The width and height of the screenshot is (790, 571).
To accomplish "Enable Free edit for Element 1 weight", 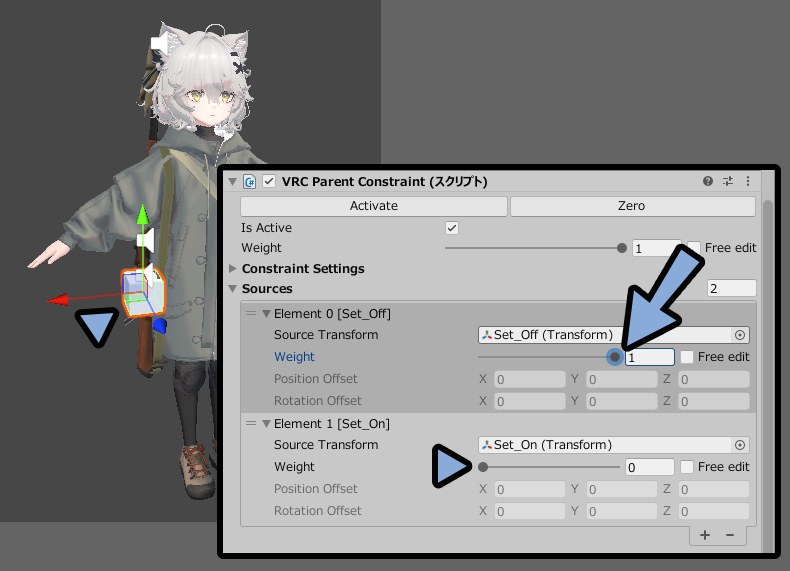I will coord(687,467).
